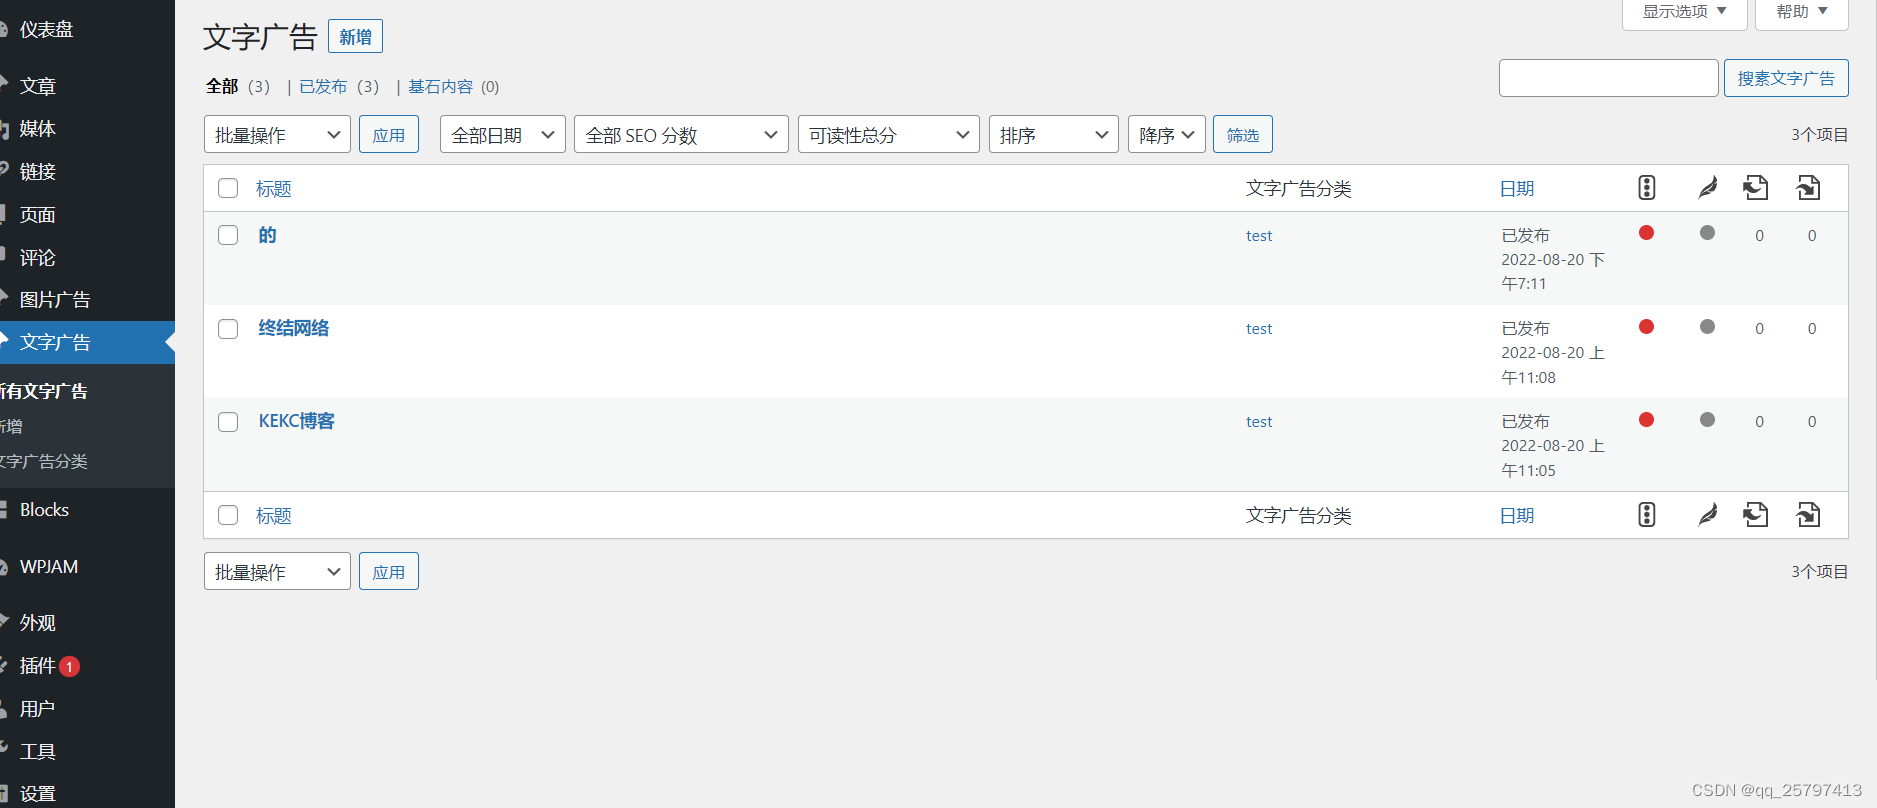Sort by 标题 column header at top
Viewport: 1877px width, 808px height.
tap(274, 188)
